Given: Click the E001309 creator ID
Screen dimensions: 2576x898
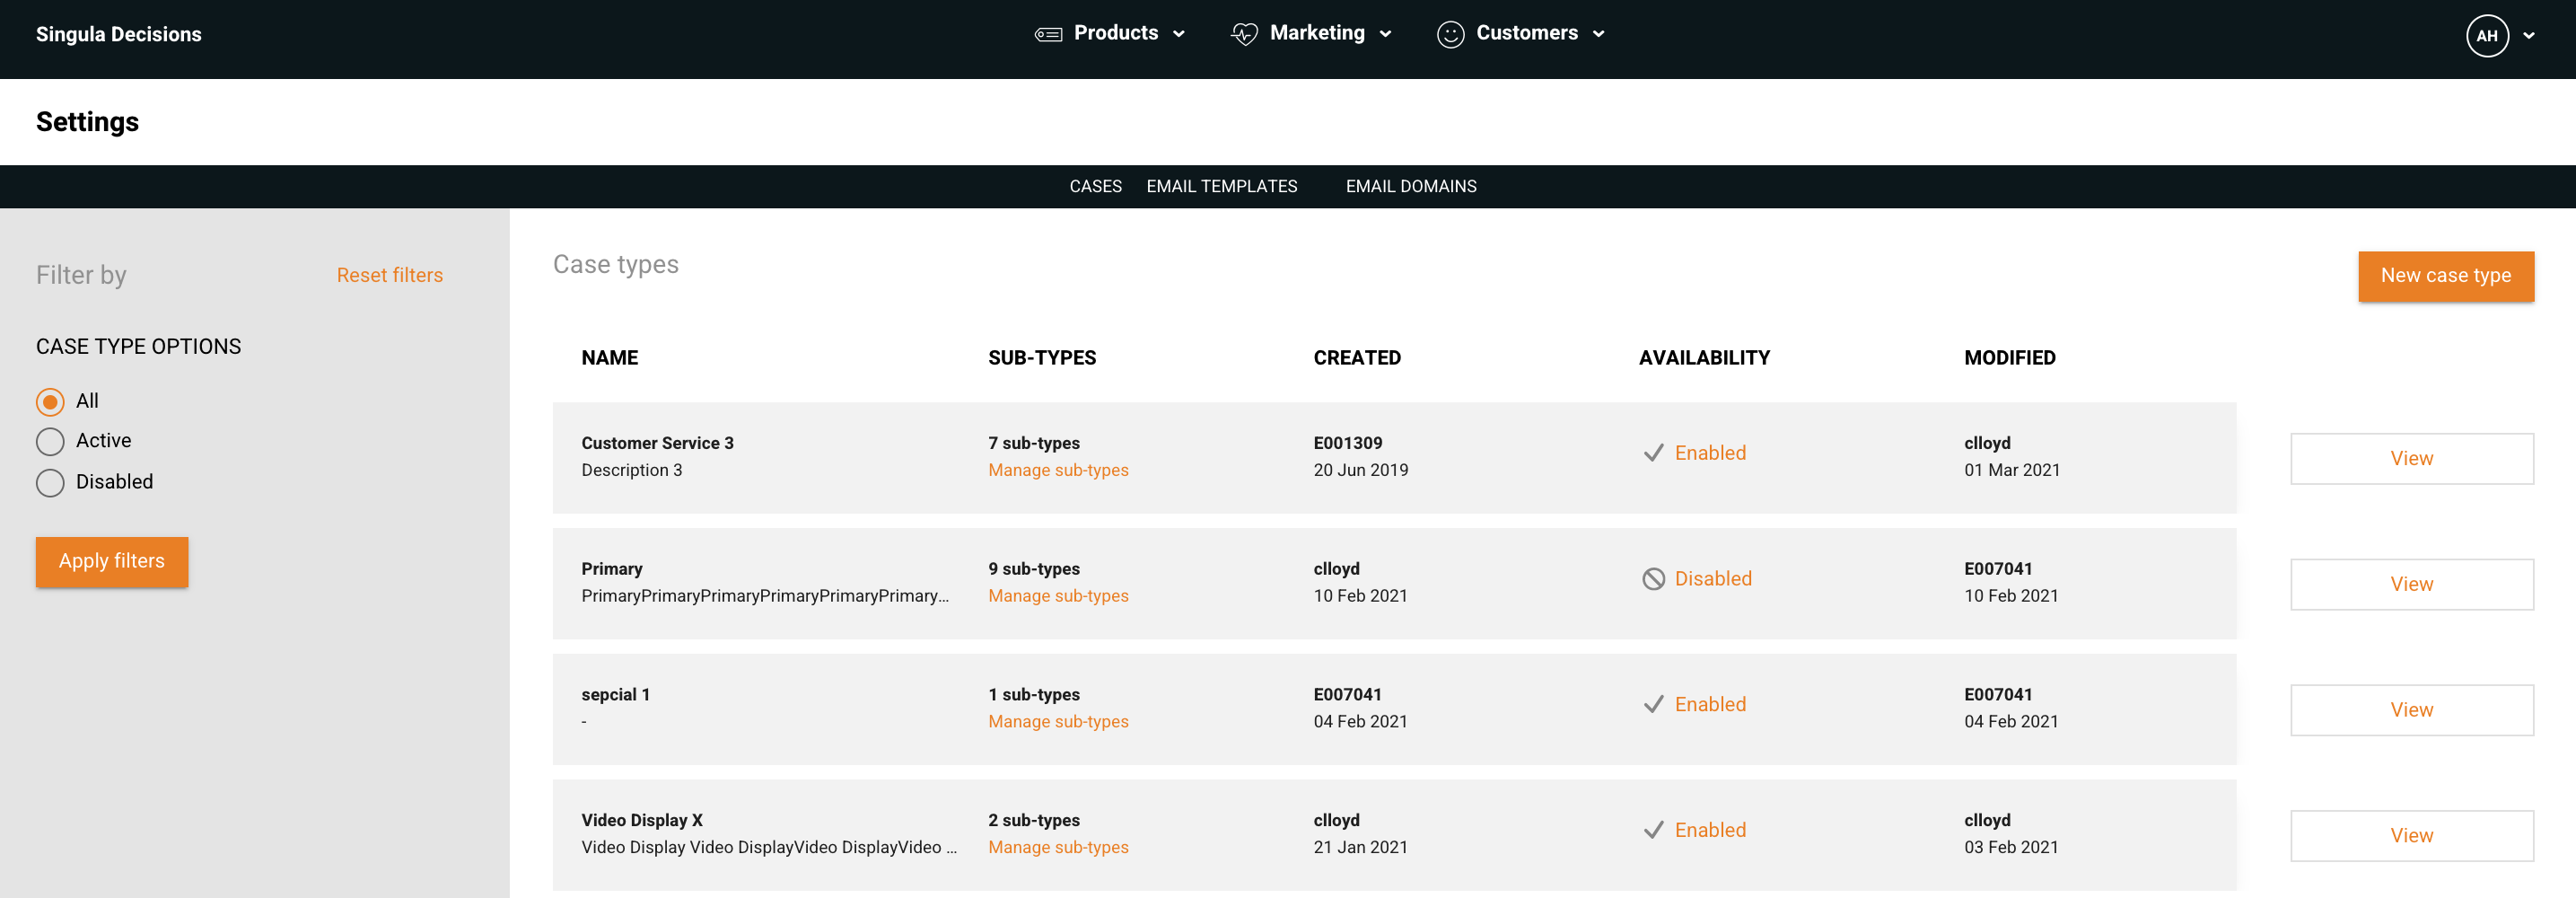Looking at the screenshot, I should coord(1347,443).
